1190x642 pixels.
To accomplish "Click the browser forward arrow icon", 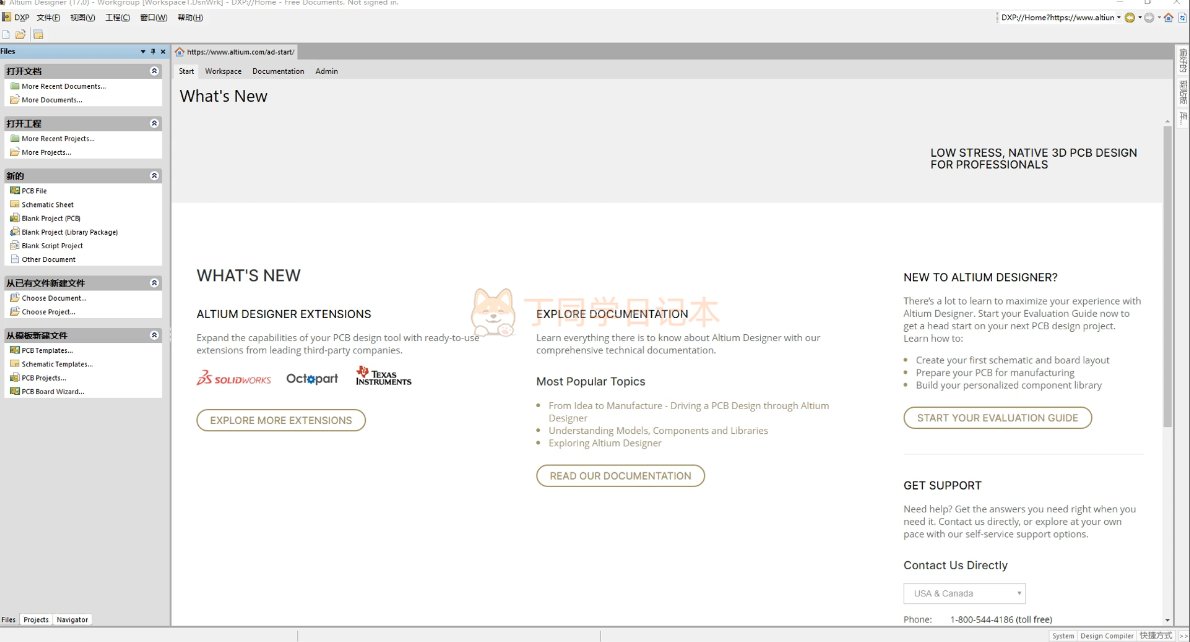I will coord(1149,17).
